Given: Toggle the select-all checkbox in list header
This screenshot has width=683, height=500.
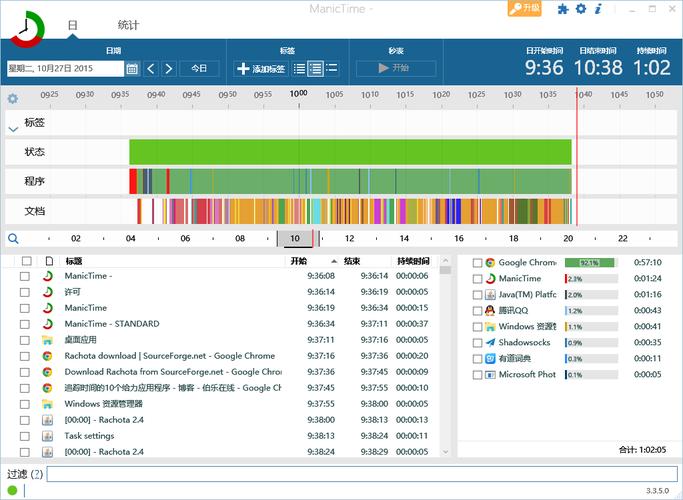Looking at the screenshot, I should point(27,261).
